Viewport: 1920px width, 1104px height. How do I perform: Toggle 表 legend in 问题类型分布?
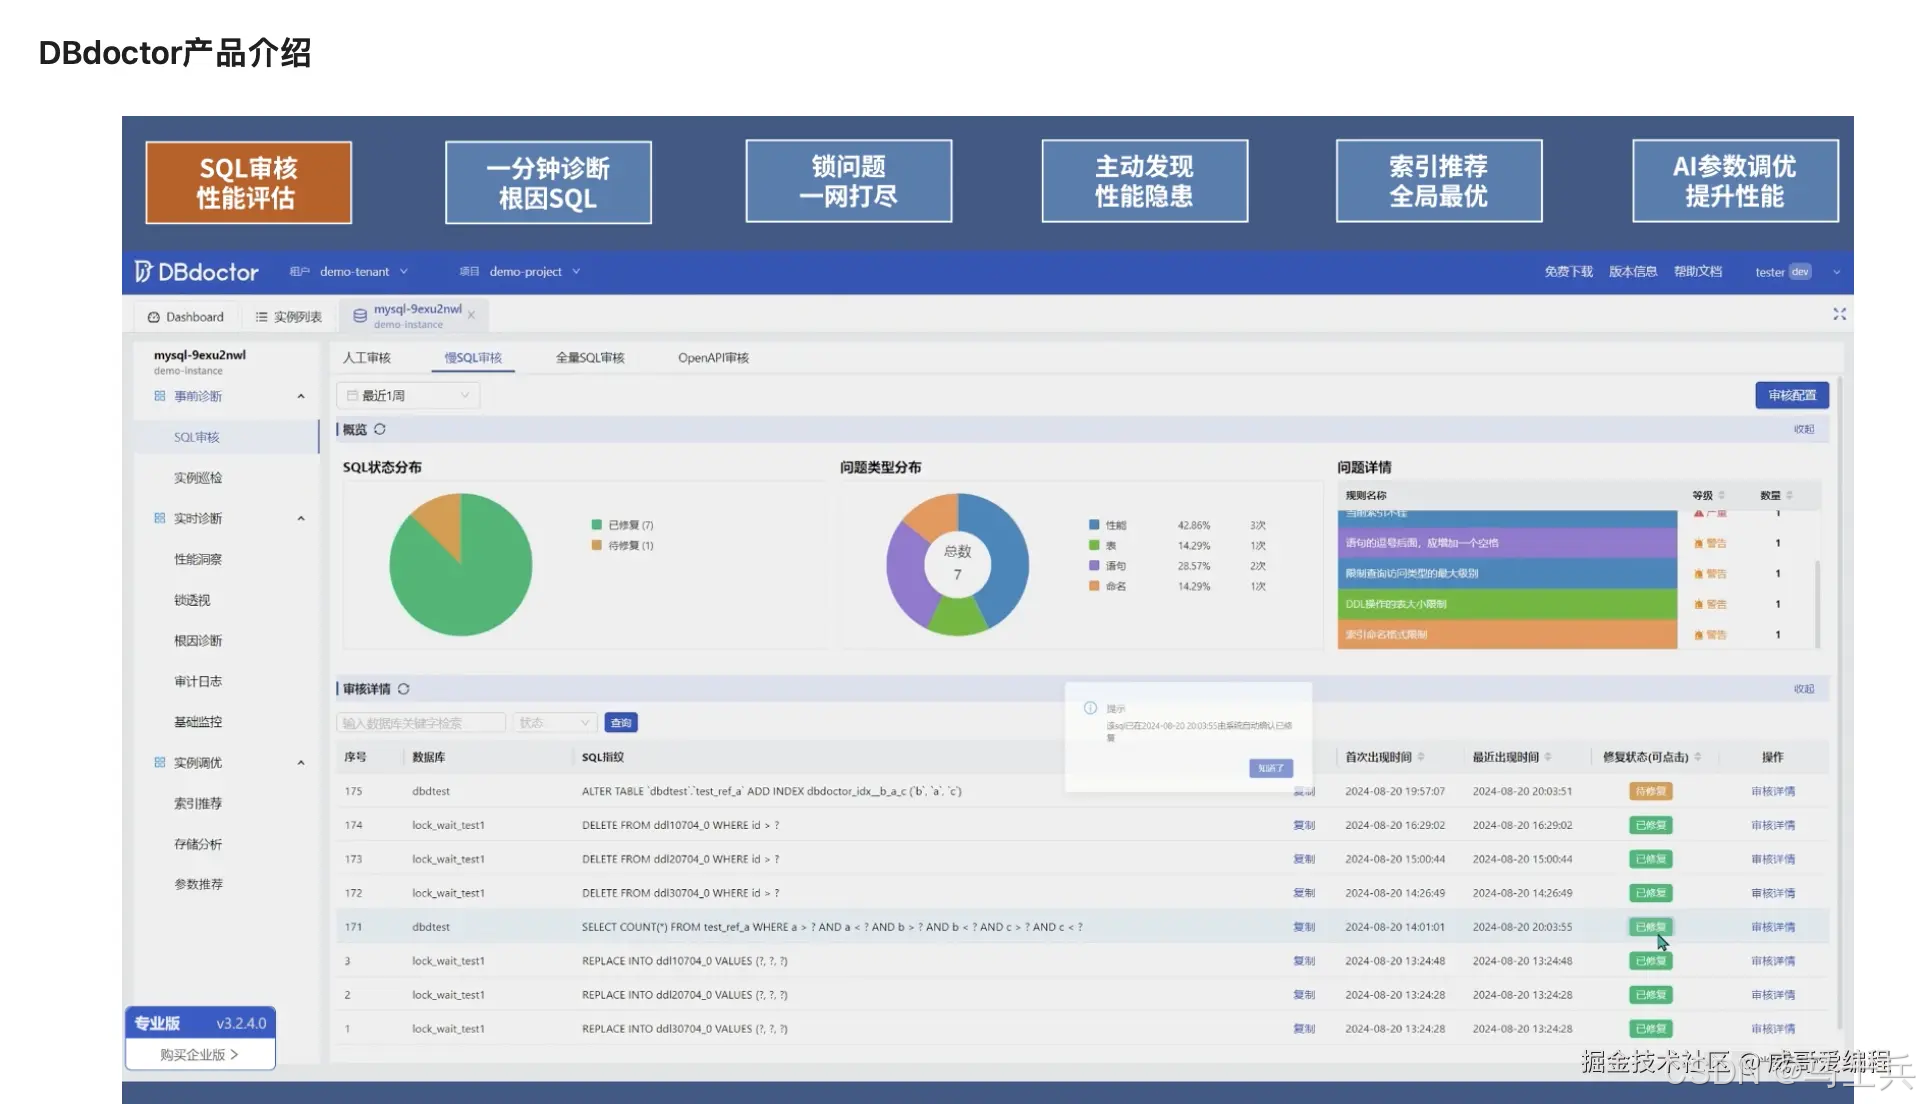pos(1103,546)
